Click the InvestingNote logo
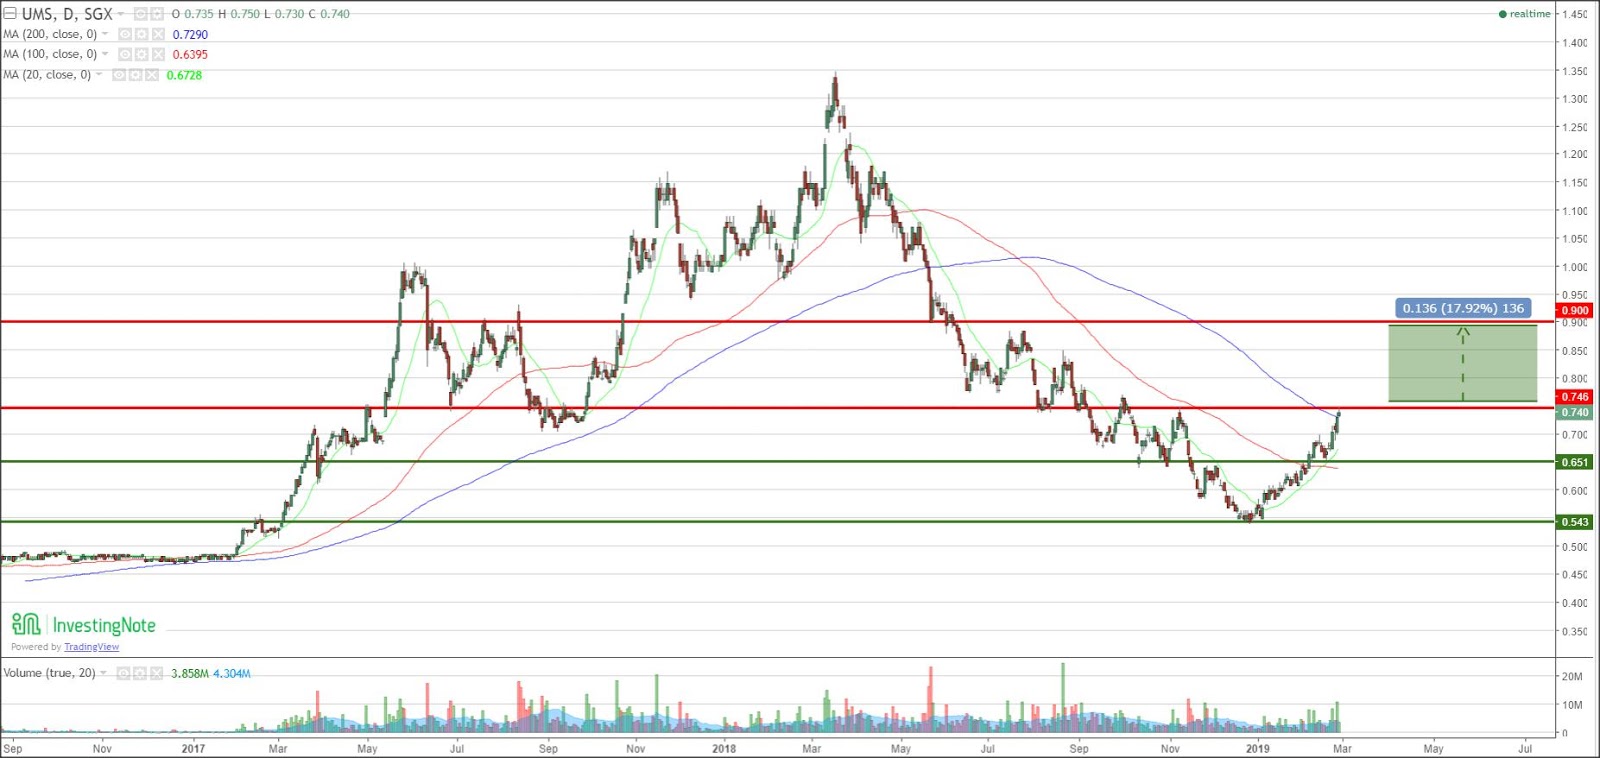Viewport: 1600px width, 758px height. pyautogui.click(x=84, y=625)
